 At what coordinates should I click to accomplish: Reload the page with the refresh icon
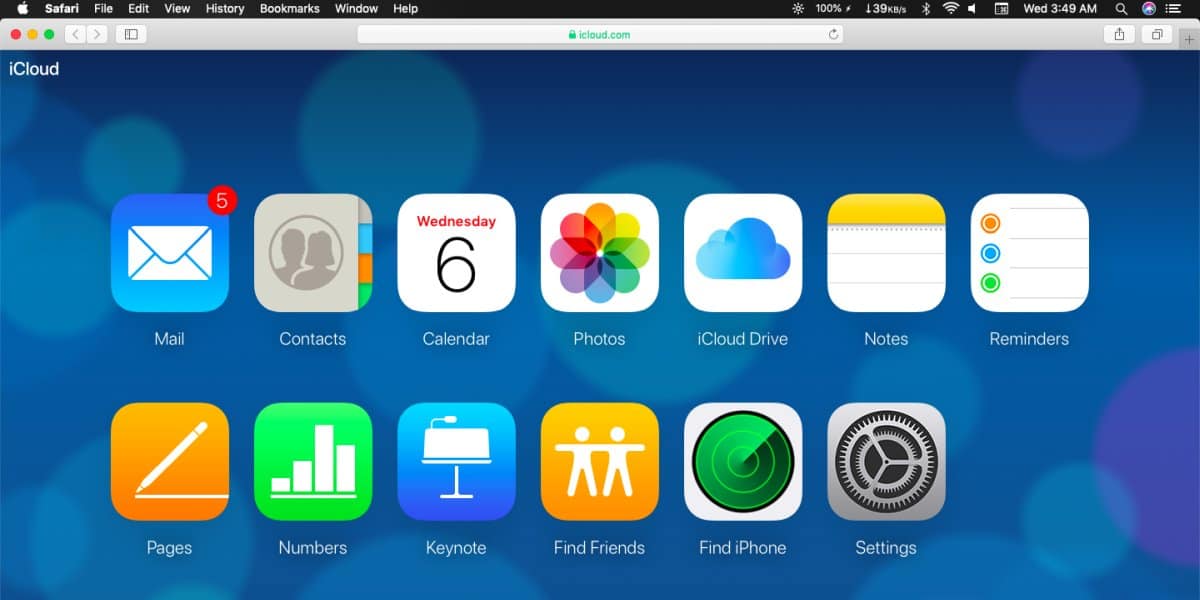[x=833, y=34]
